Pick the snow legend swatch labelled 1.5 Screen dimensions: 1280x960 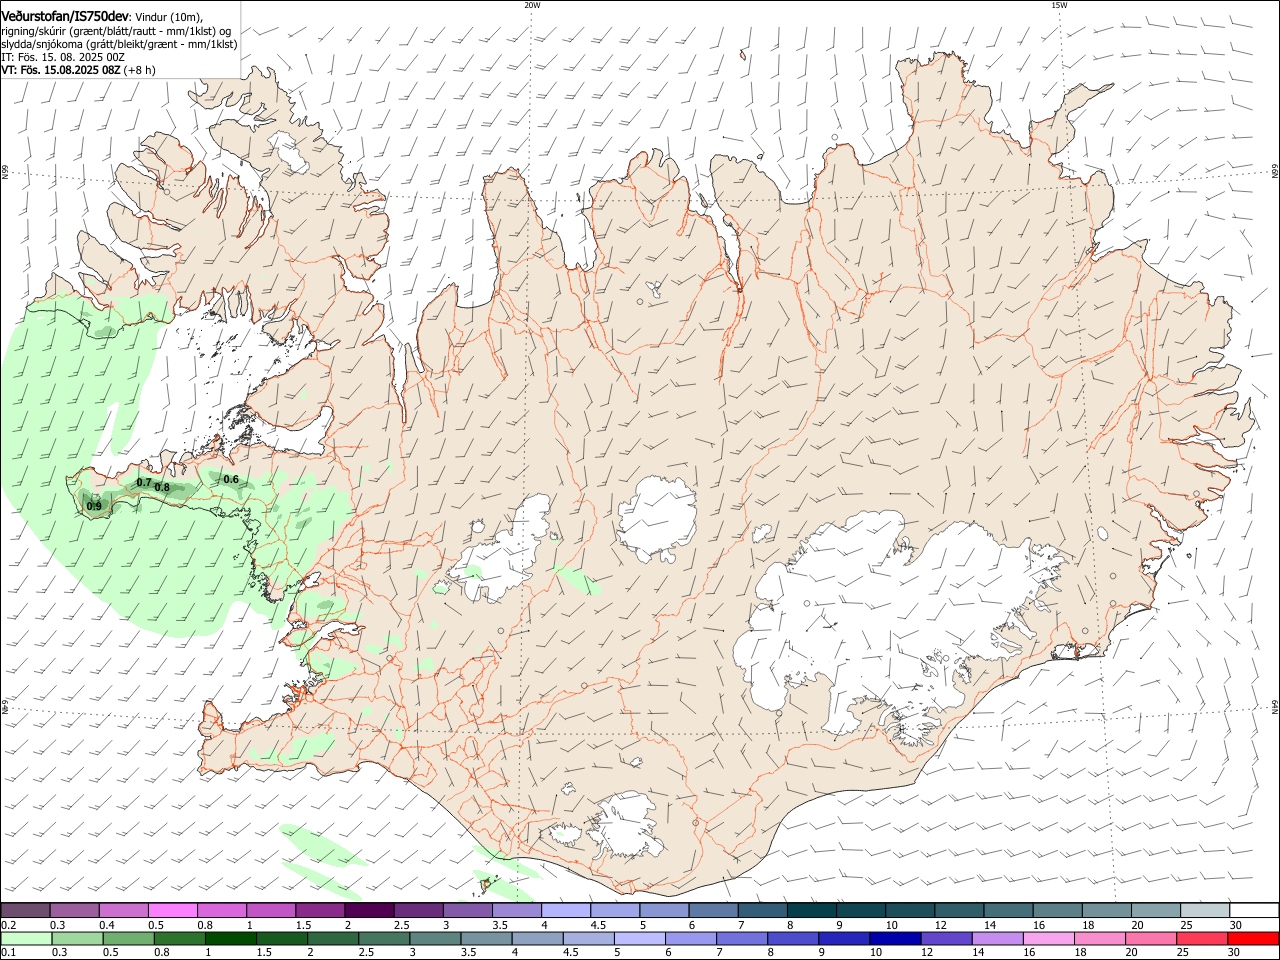click(x=320, y=910)
